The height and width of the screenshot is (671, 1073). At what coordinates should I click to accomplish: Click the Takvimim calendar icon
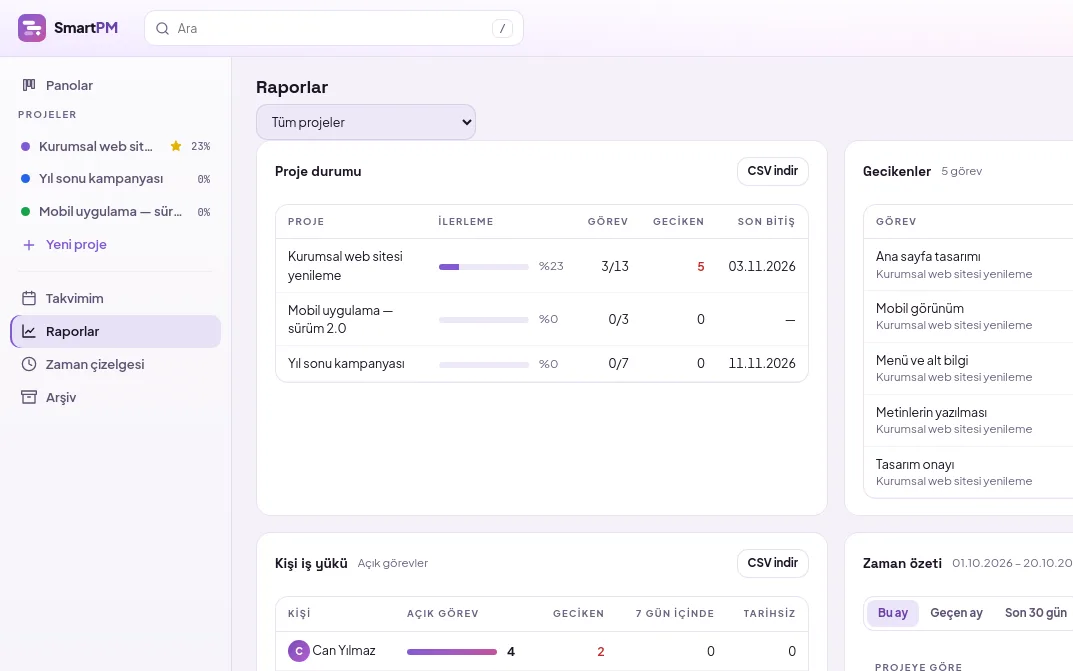(x=29, y=298)
